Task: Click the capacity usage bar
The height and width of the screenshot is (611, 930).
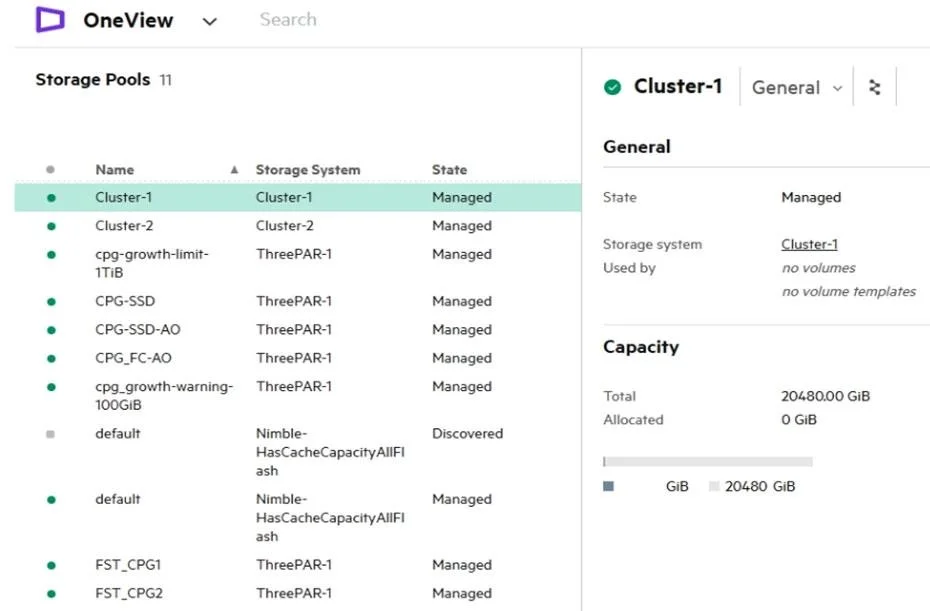Action: tap(708, 462)
